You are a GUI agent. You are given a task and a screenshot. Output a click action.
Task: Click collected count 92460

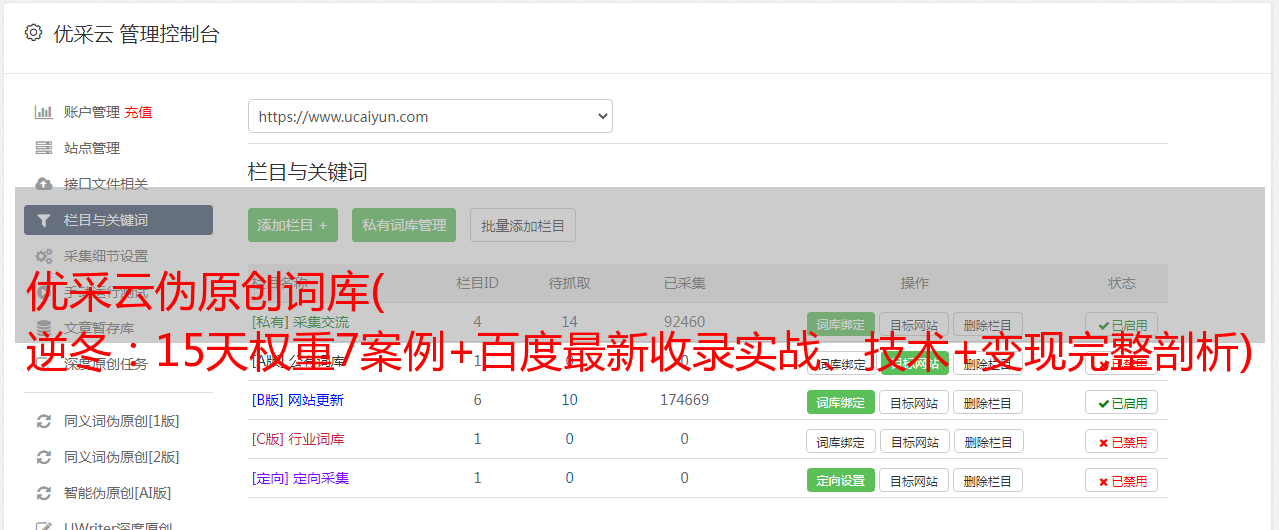(685, 322)
